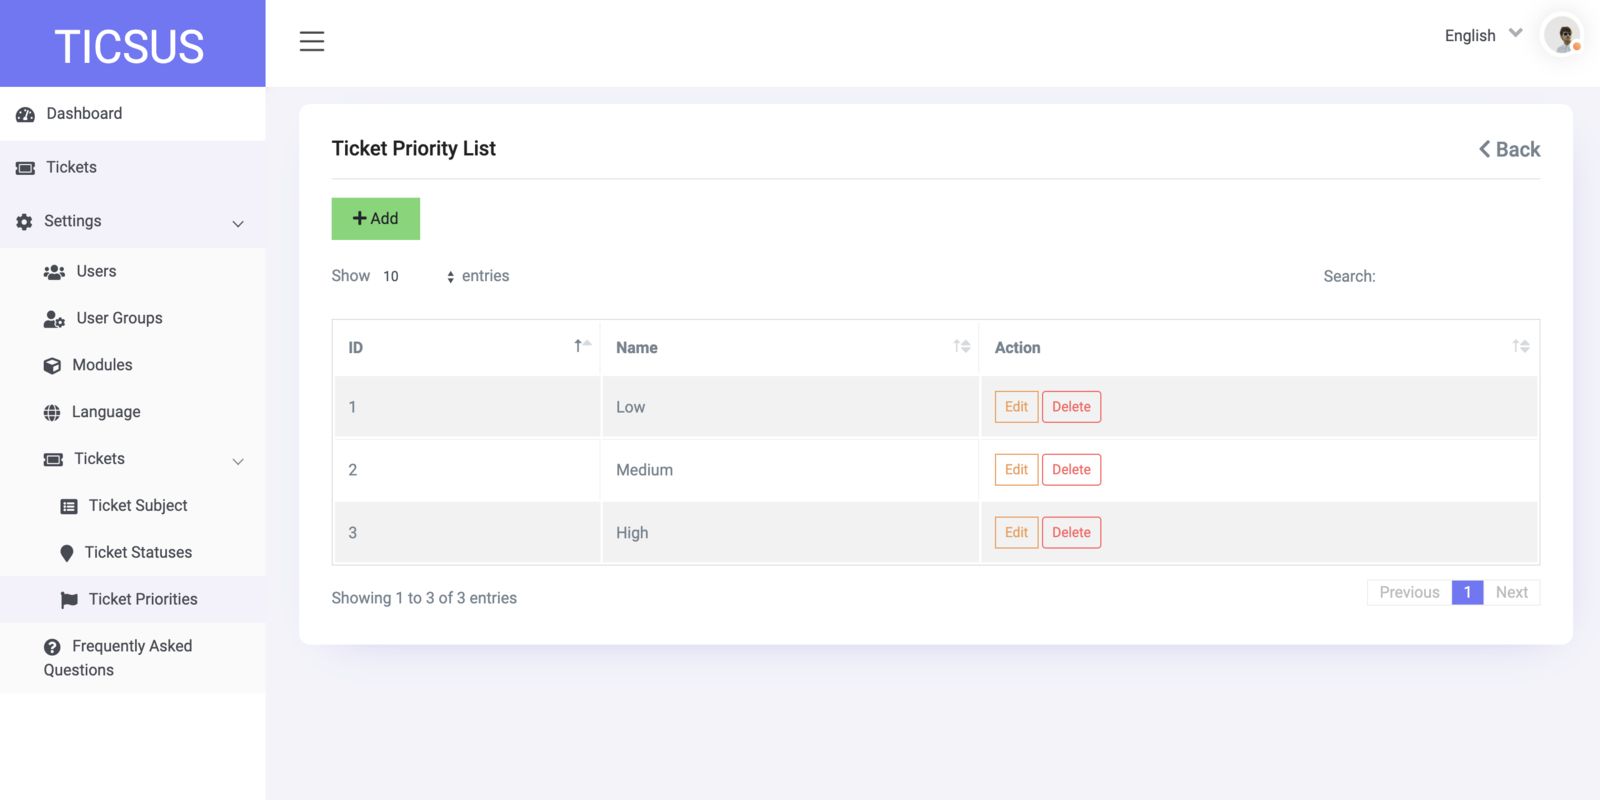Delete the Medium priority row

tap(1071, 470)
